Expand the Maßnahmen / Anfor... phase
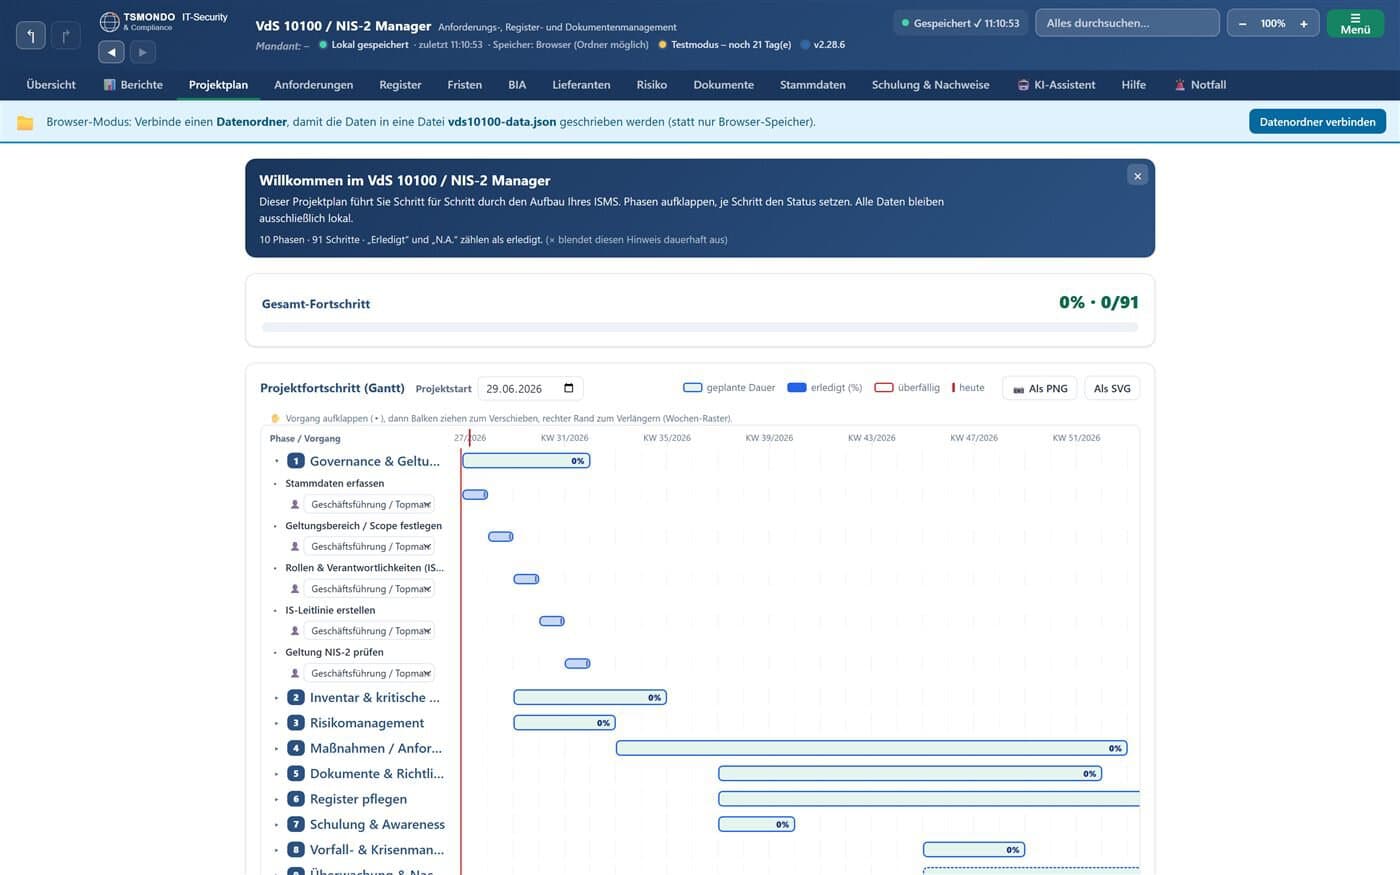Image resolution: width=1400 pixels, height=875 pixels. click(277, 748)
